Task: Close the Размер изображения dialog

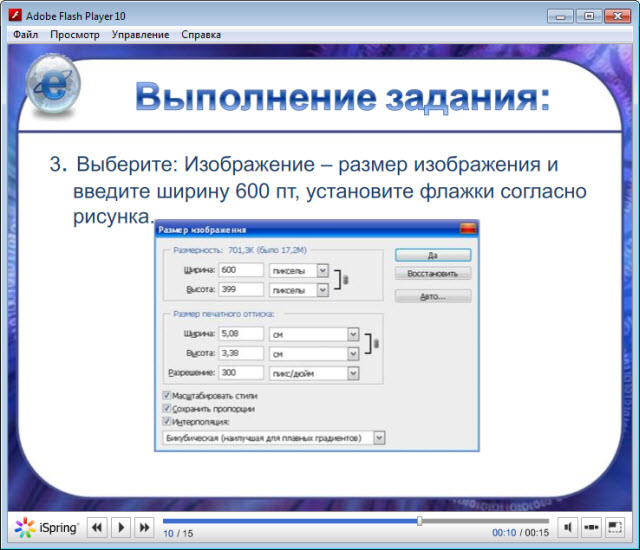Action: [468, 229]
